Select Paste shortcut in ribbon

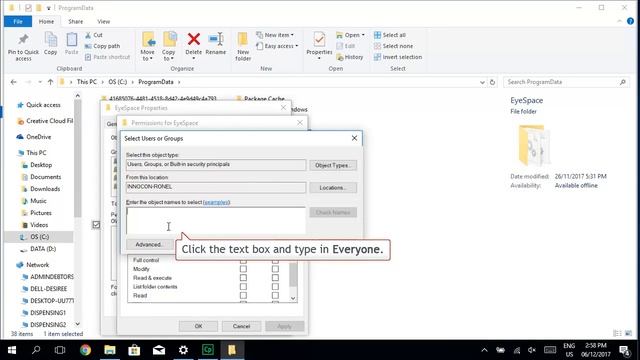tap(107, 57)
